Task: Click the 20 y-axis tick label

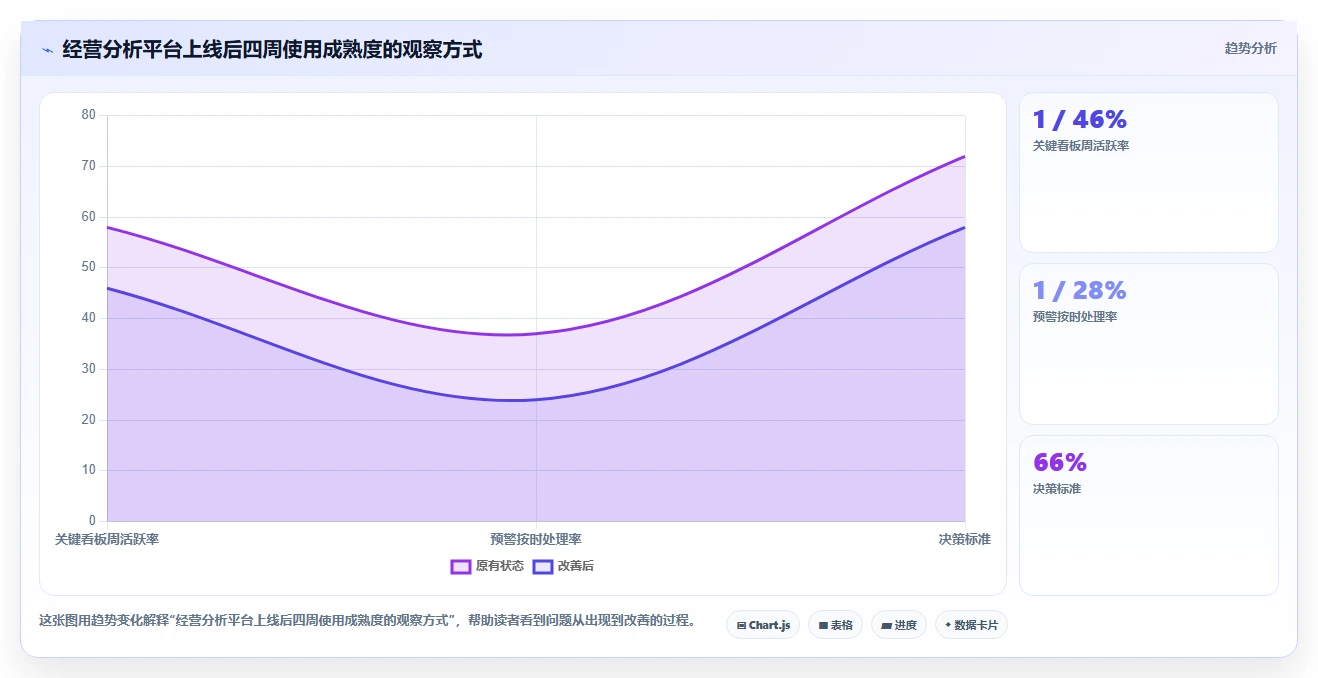Action: 89,420
